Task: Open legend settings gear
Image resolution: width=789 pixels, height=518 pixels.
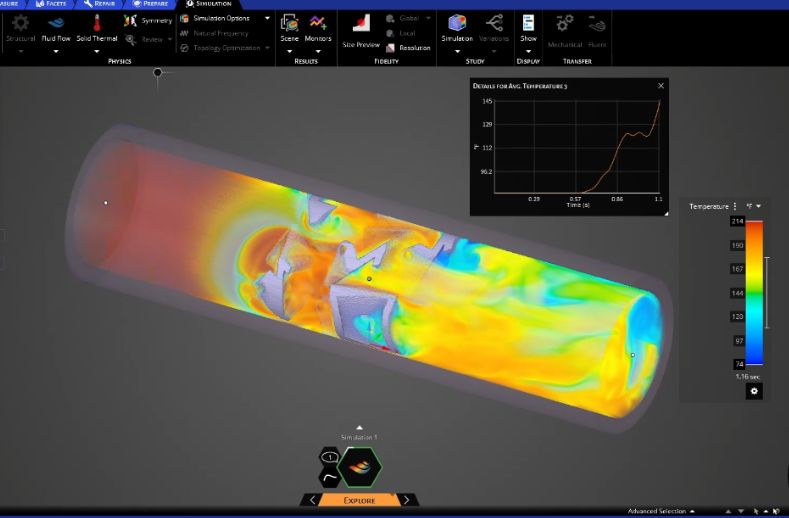Action: tap(754, 391)
